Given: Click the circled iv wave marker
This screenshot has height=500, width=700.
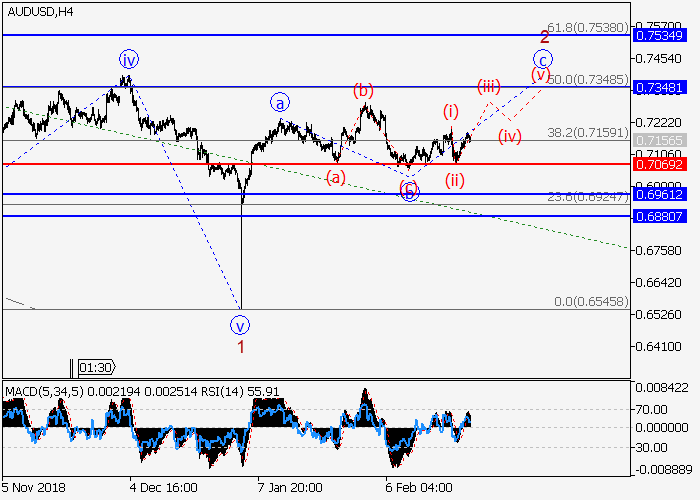Looking at the screenshot, I should 127,58.
